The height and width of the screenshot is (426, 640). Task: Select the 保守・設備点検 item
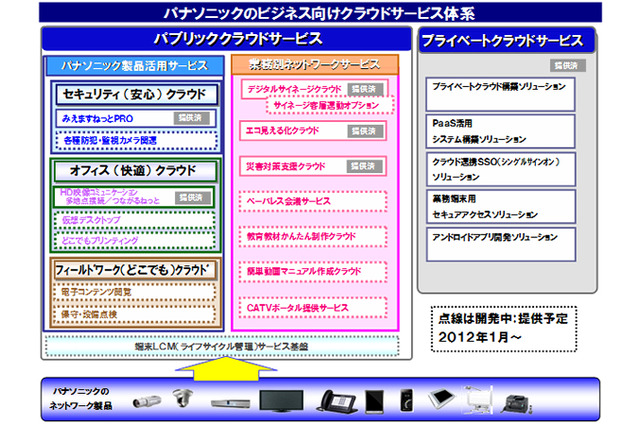[134, 315]
